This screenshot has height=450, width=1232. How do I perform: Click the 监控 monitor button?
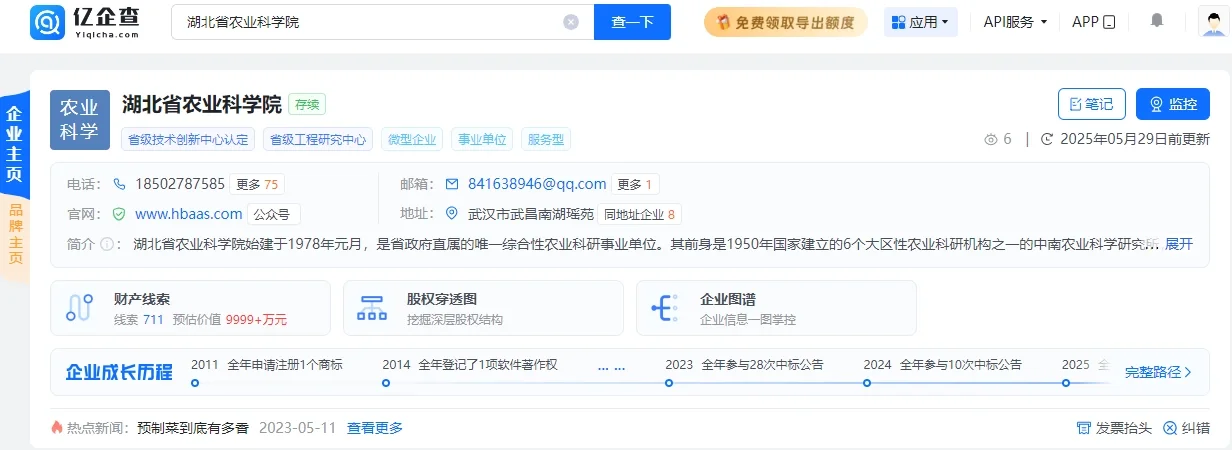[x=1172, y=104]
